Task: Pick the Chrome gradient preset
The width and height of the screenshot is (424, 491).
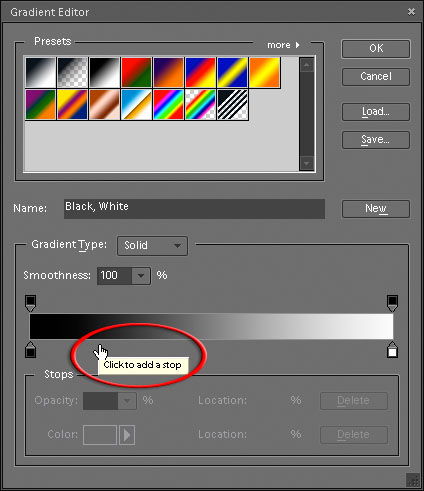Action: [136, 104]
